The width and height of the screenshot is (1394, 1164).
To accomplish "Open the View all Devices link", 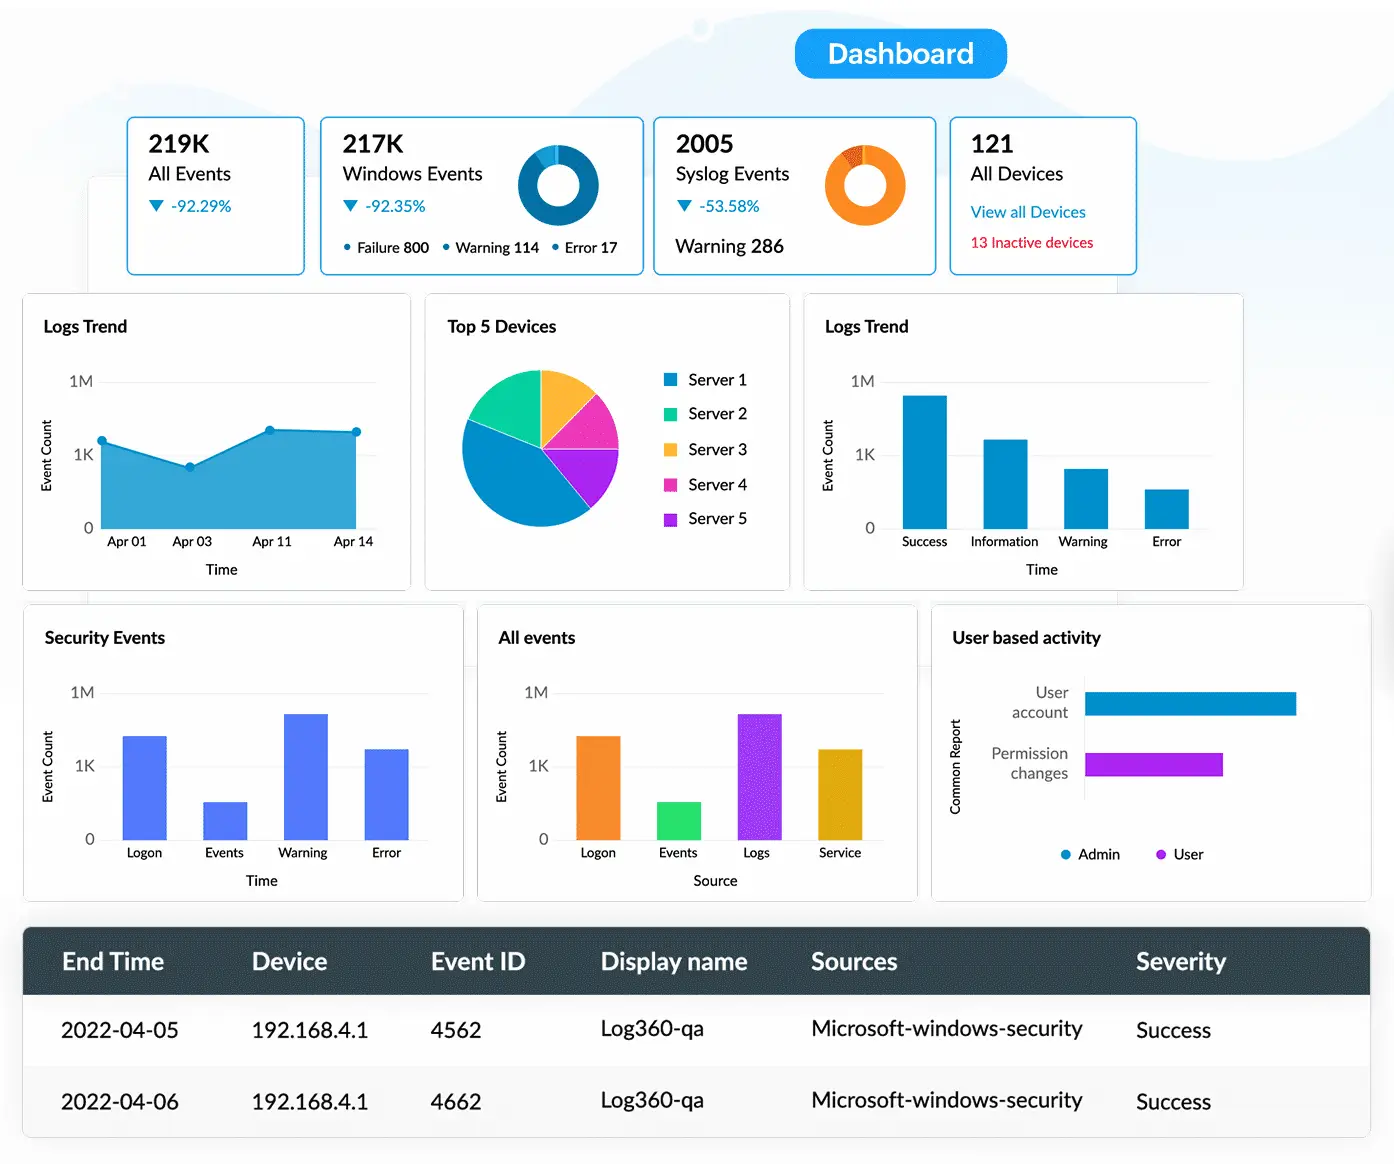I will [x=1028, y=212].
